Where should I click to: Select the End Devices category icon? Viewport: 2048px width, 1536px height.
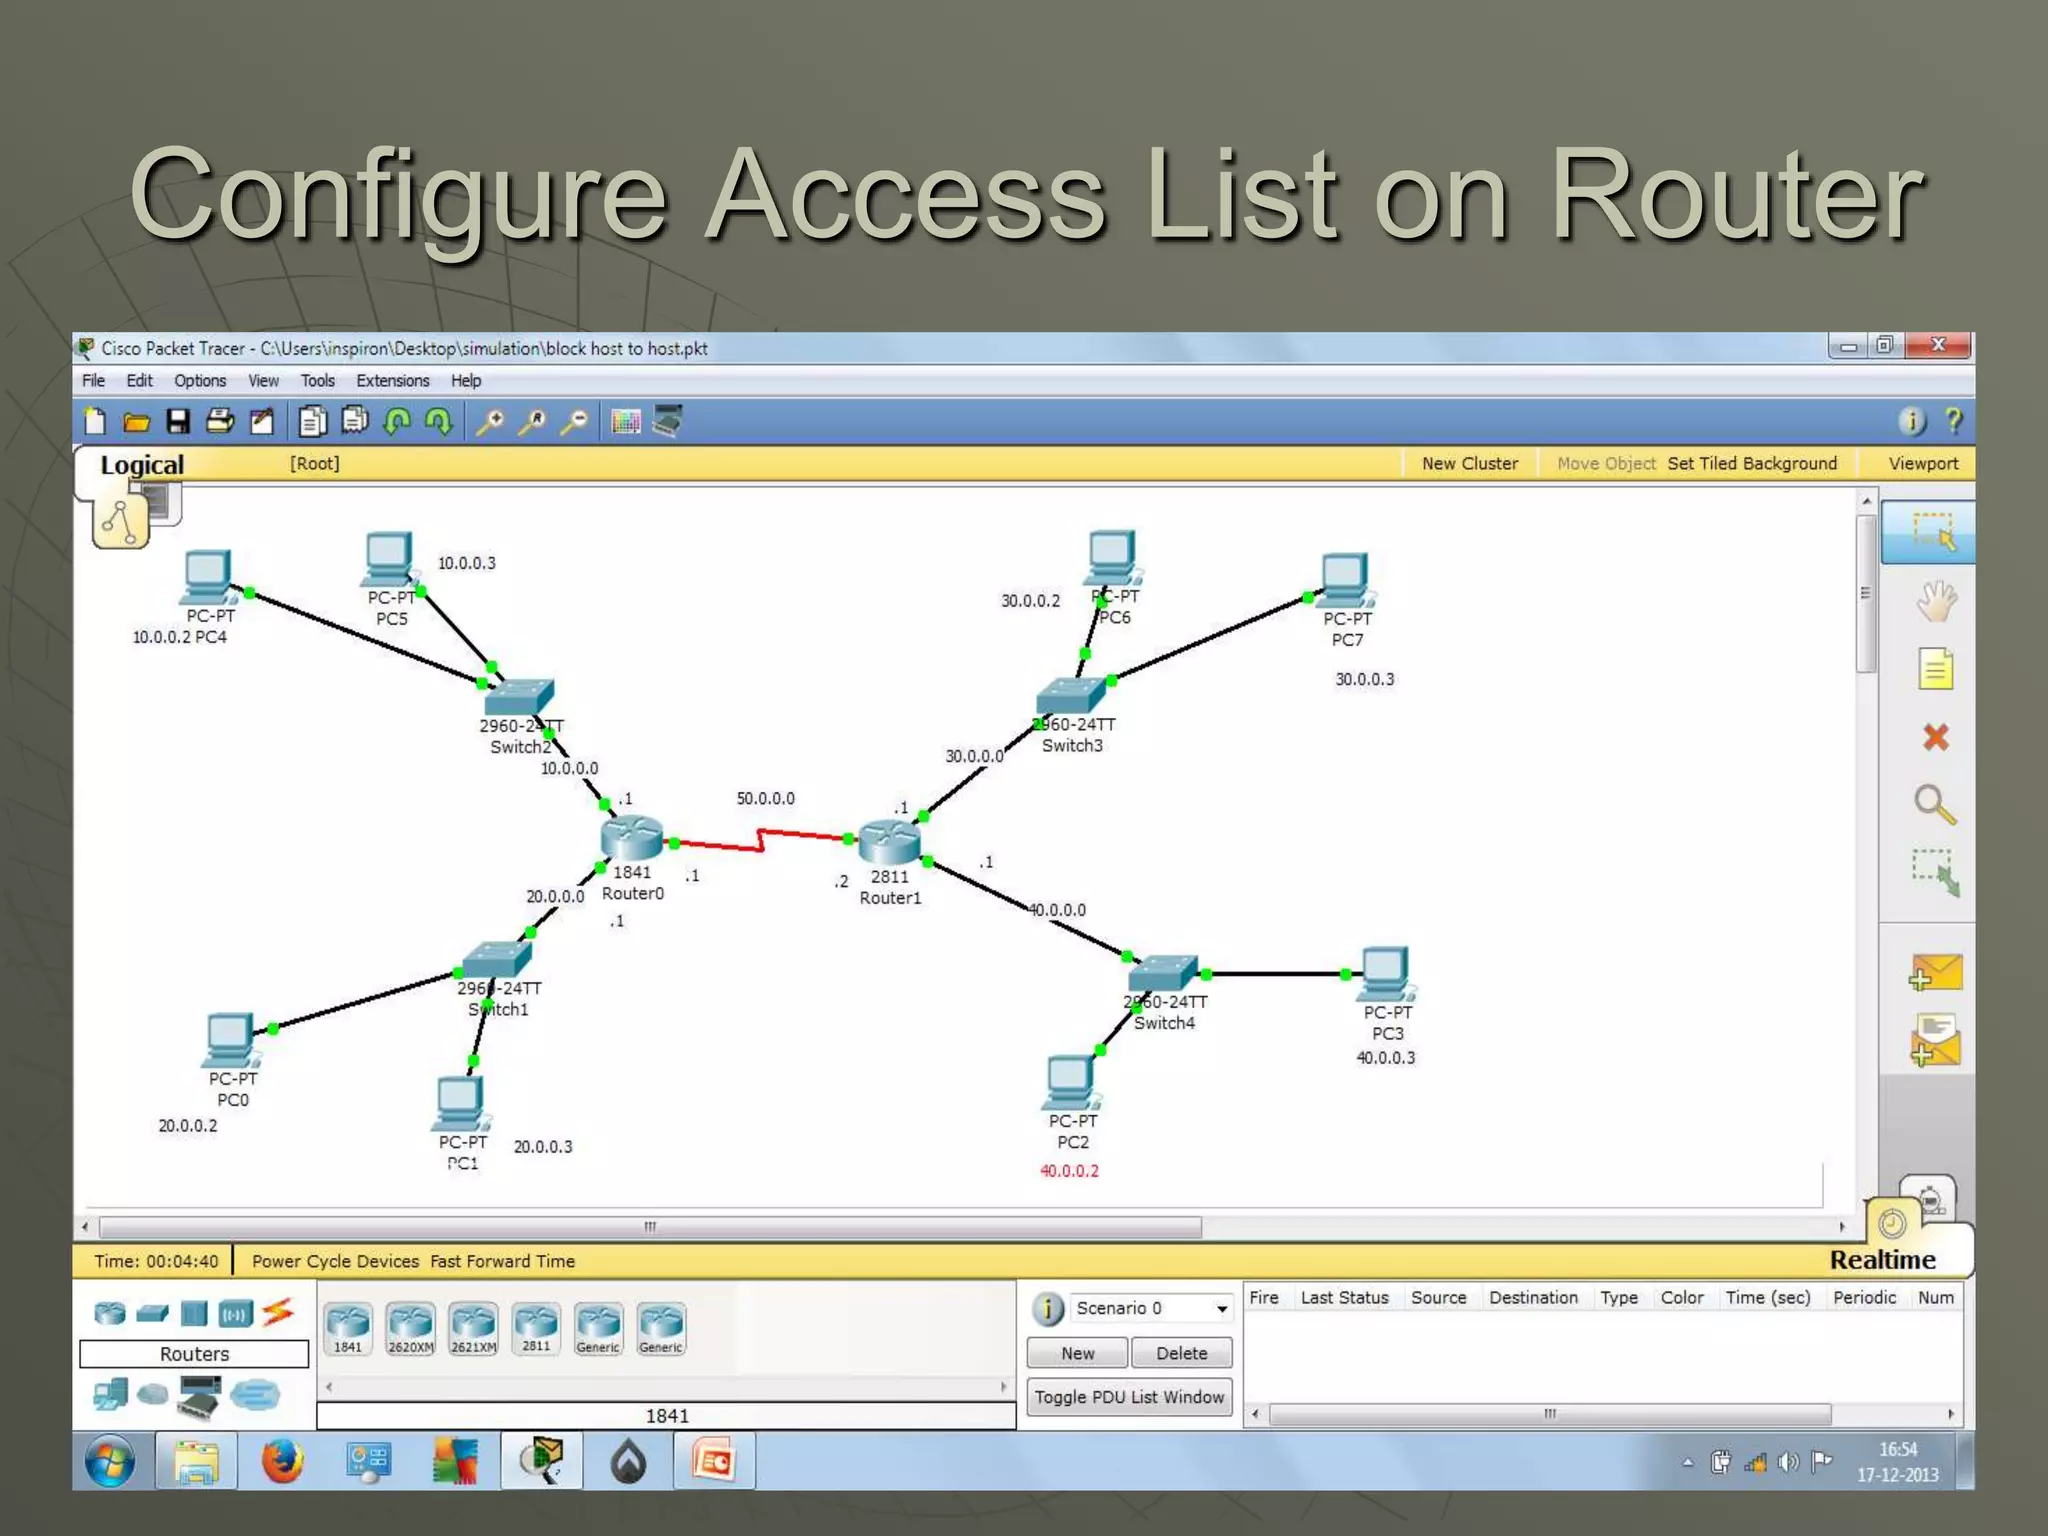pos(110,1394)
